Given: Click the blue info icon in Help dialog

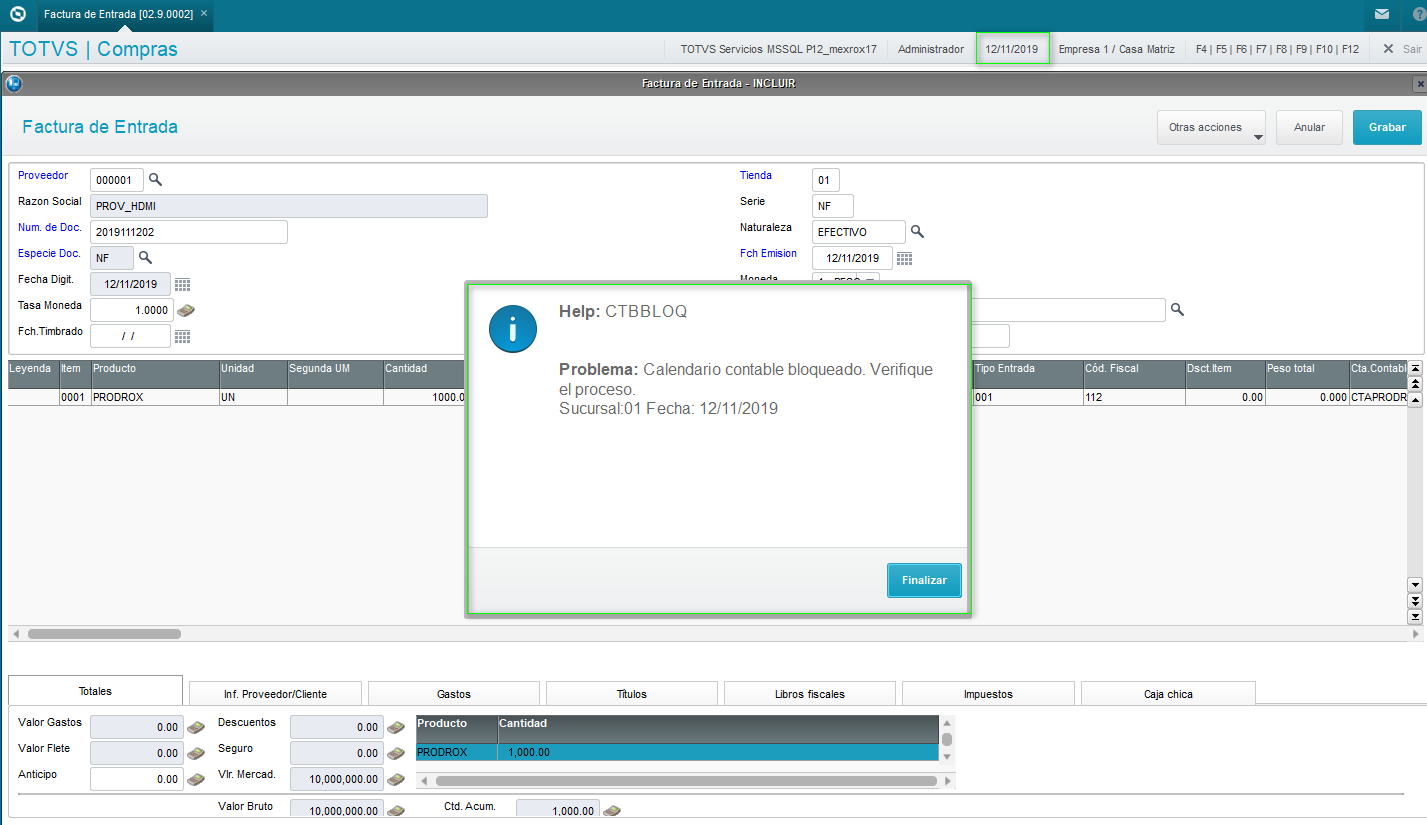Looking at the screenshot, I should tap(513, 327).
